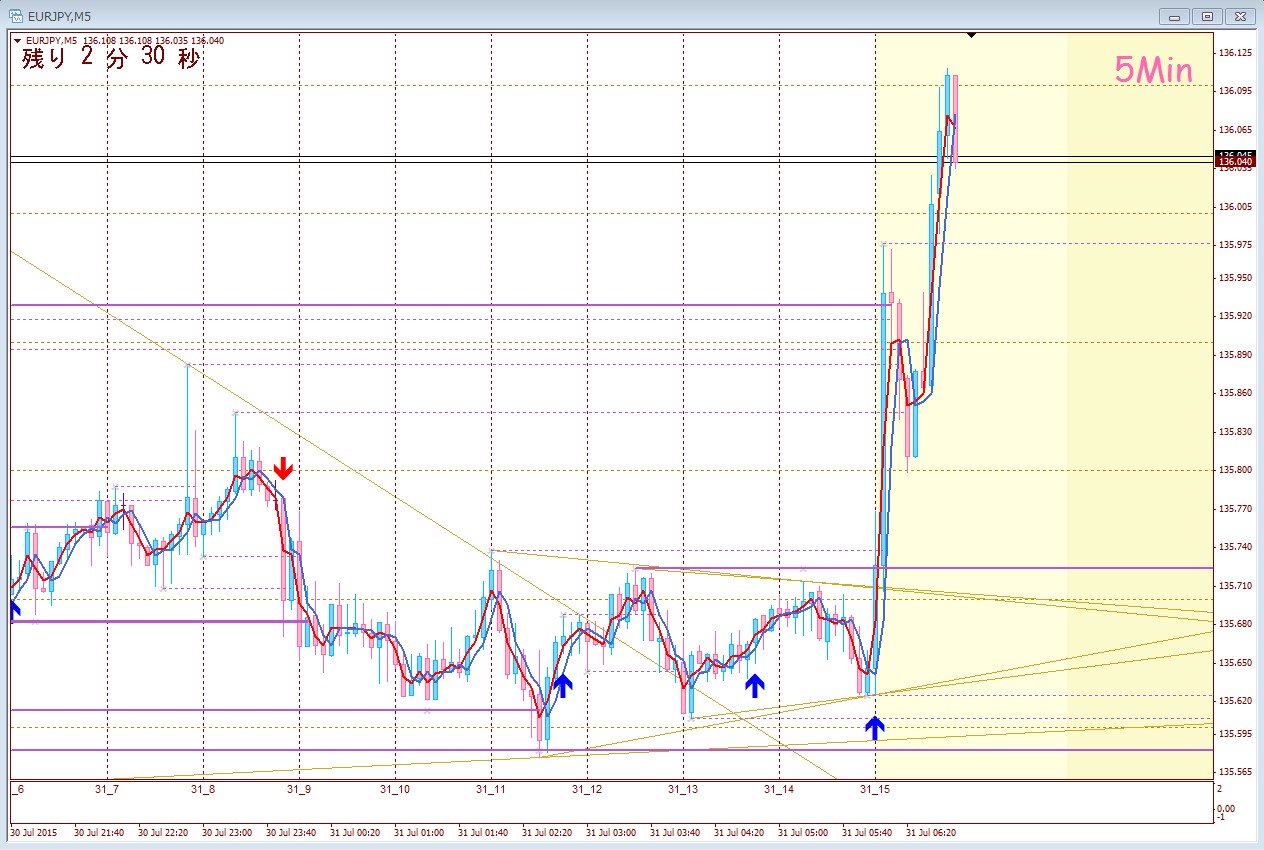The width and height of the screenshot is (1264, 850).
Task: Click the current price tag 136.040
Action: (x=1234, y=161)
